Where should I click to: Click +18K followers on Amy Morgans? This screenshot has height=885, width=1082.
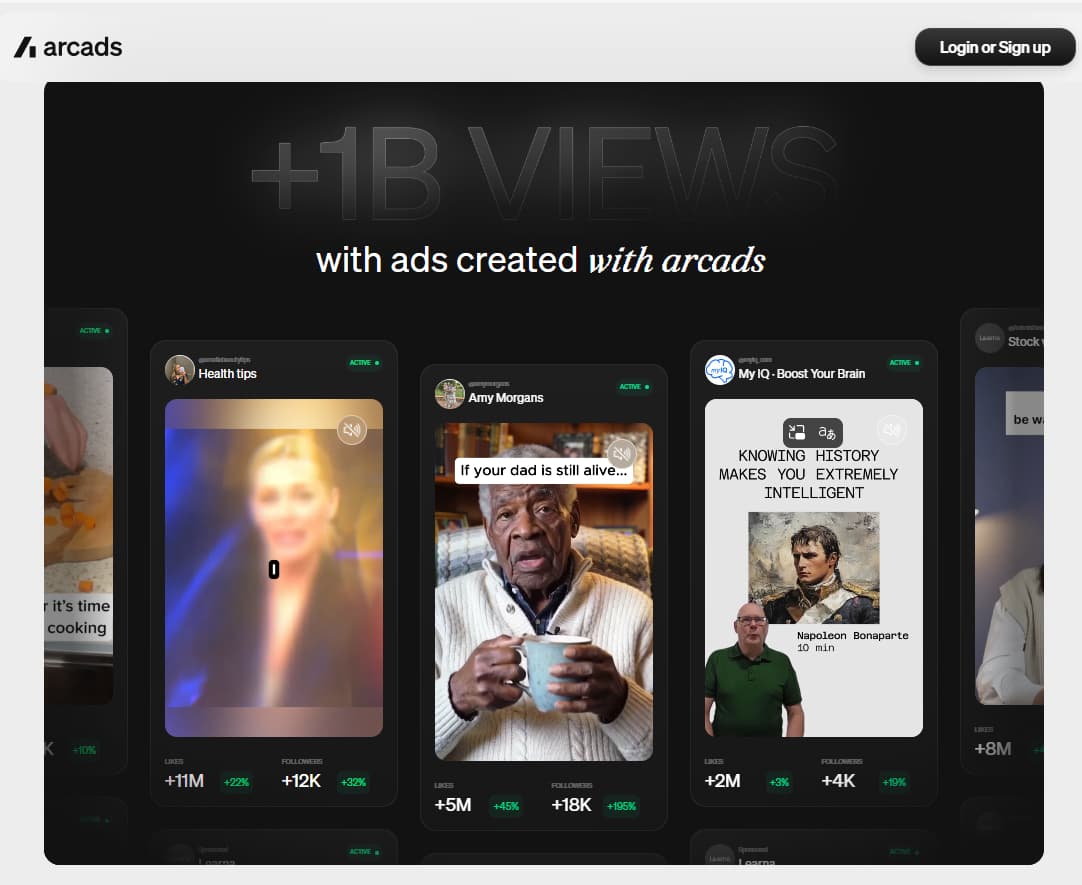(571, 805)
